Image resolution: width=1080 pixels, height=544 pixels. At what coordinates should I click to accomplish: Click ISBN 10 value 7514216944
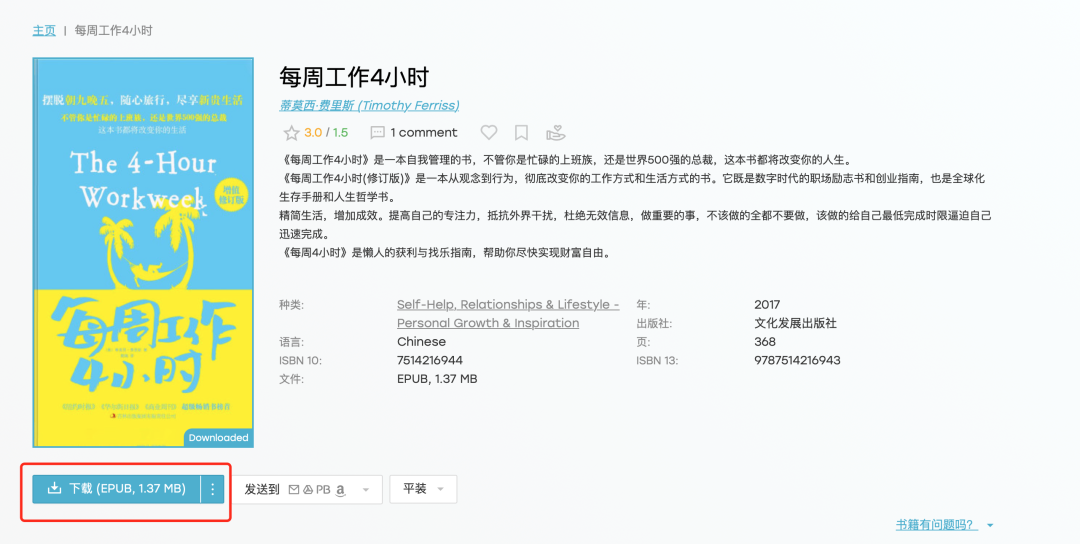tap(430, 360)
